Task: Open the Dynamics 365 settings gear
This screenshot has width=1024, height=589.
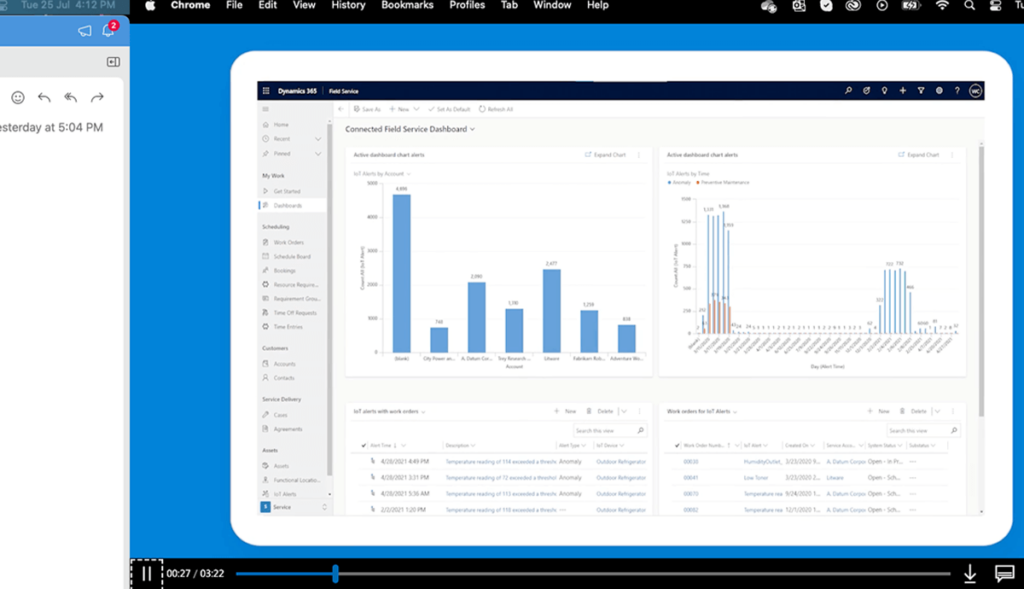Action: click(939, 91)
